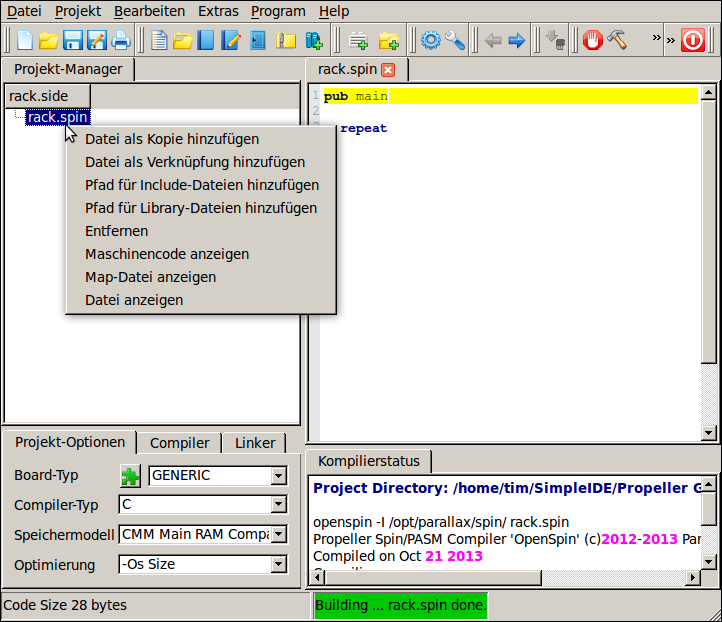Choose 'Entfernen' from the context menu
Screen dimensions: 722x622
pyautogui.click(x=116, y=231)
